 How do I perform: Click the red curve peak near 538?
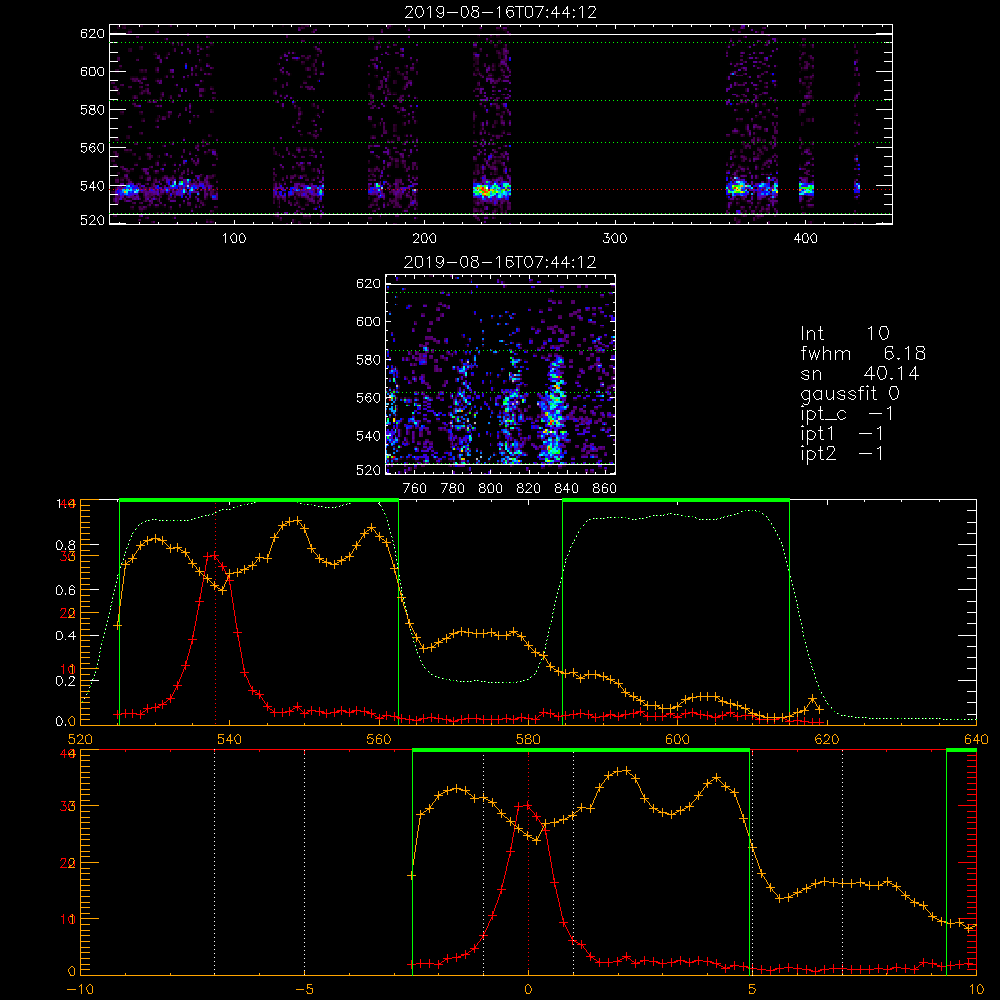pyautogui.click(x=214, y=555)
